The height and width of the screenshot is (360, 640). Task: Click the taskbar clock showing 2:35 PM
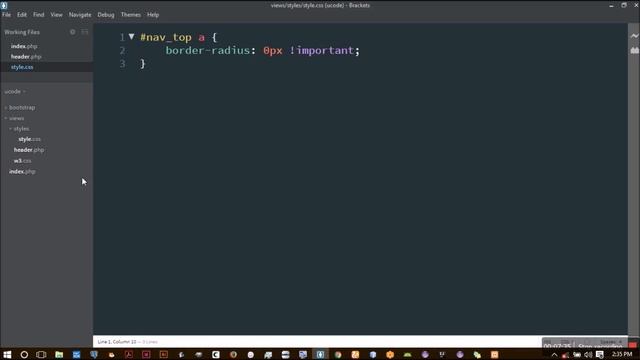point(622,354)
